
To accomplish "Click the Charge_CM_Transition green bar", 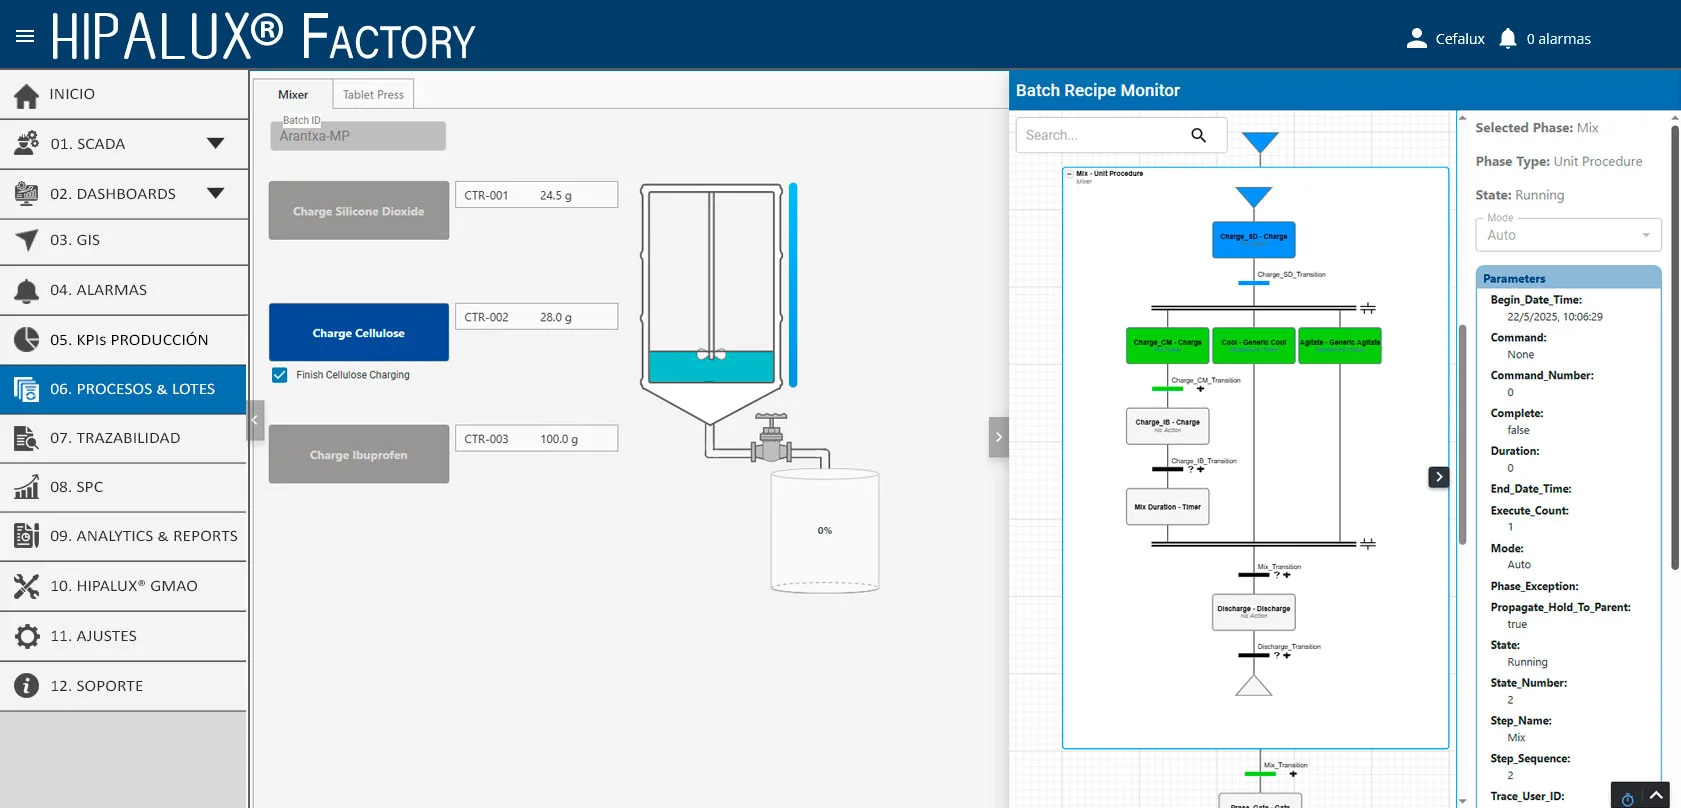I will 1168,388.
